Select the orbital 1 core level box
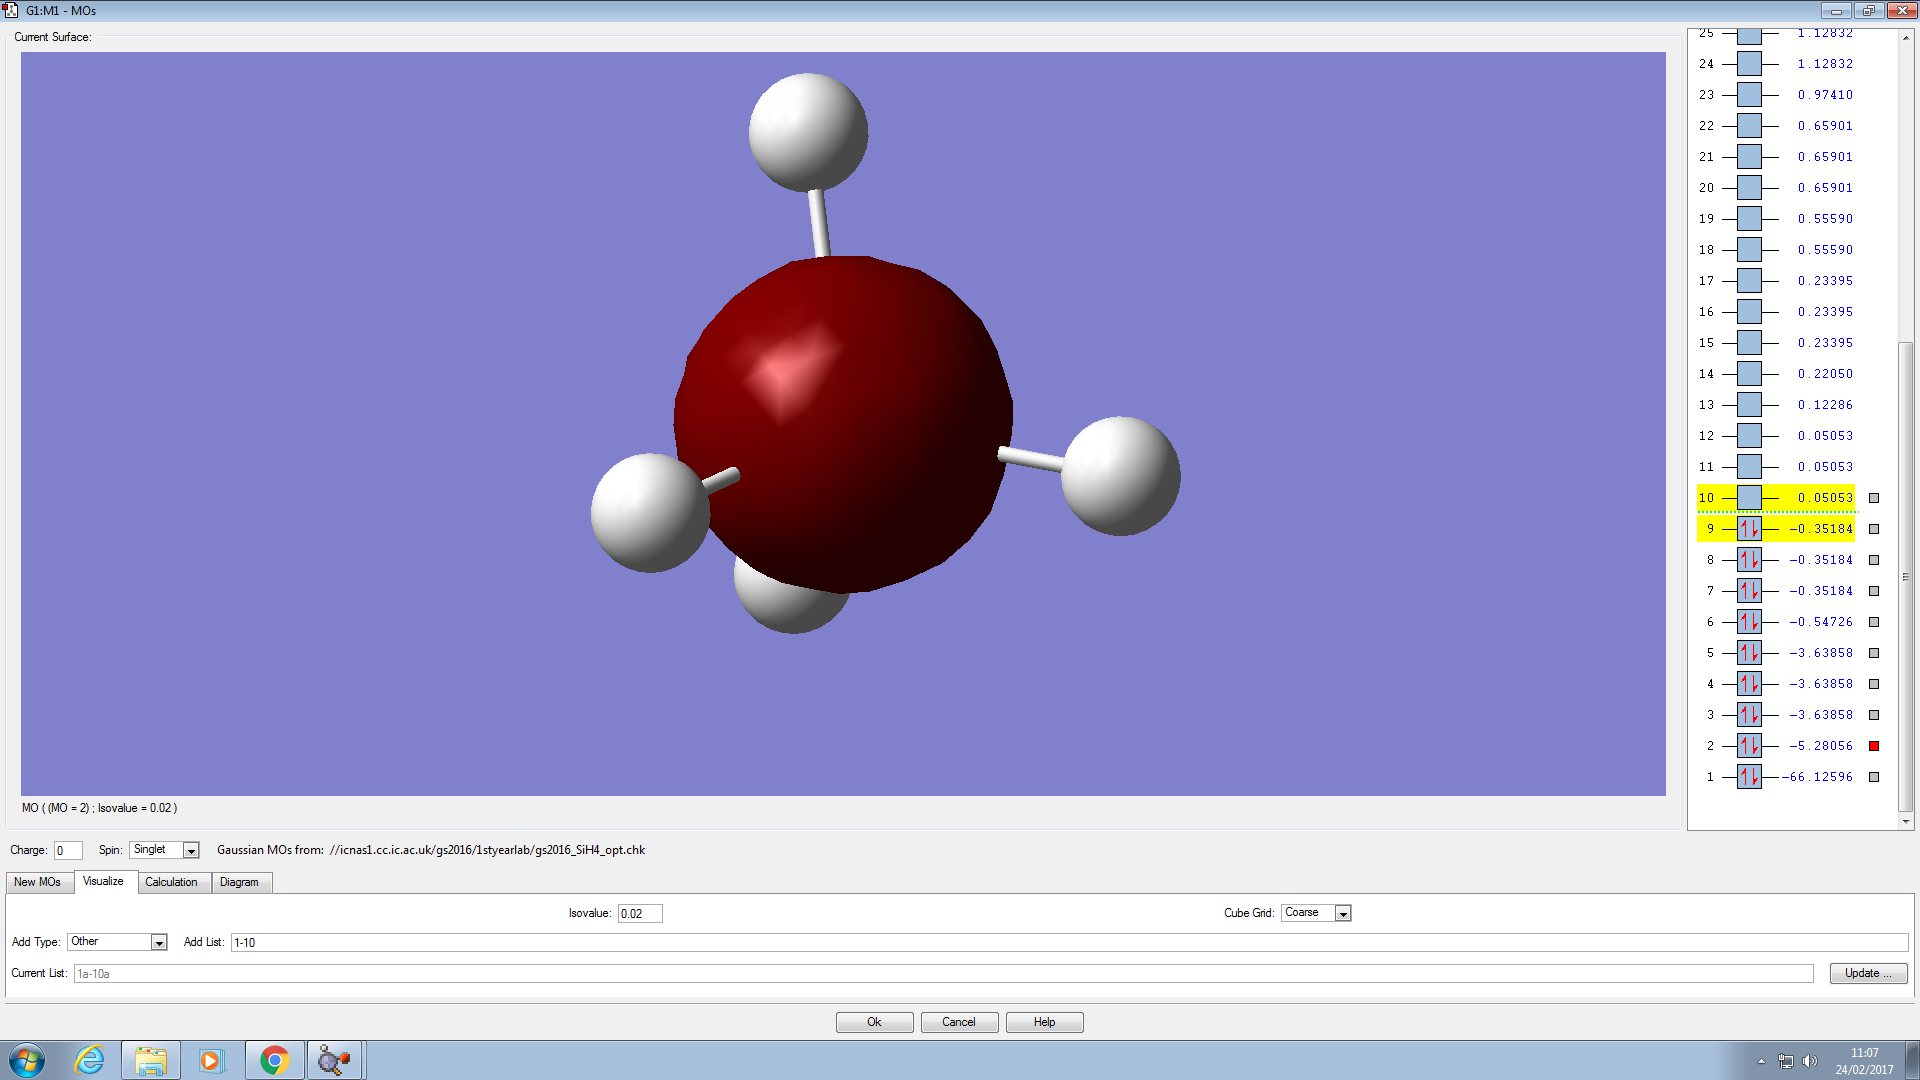1920x1080 pixels. coord(1749,777)
